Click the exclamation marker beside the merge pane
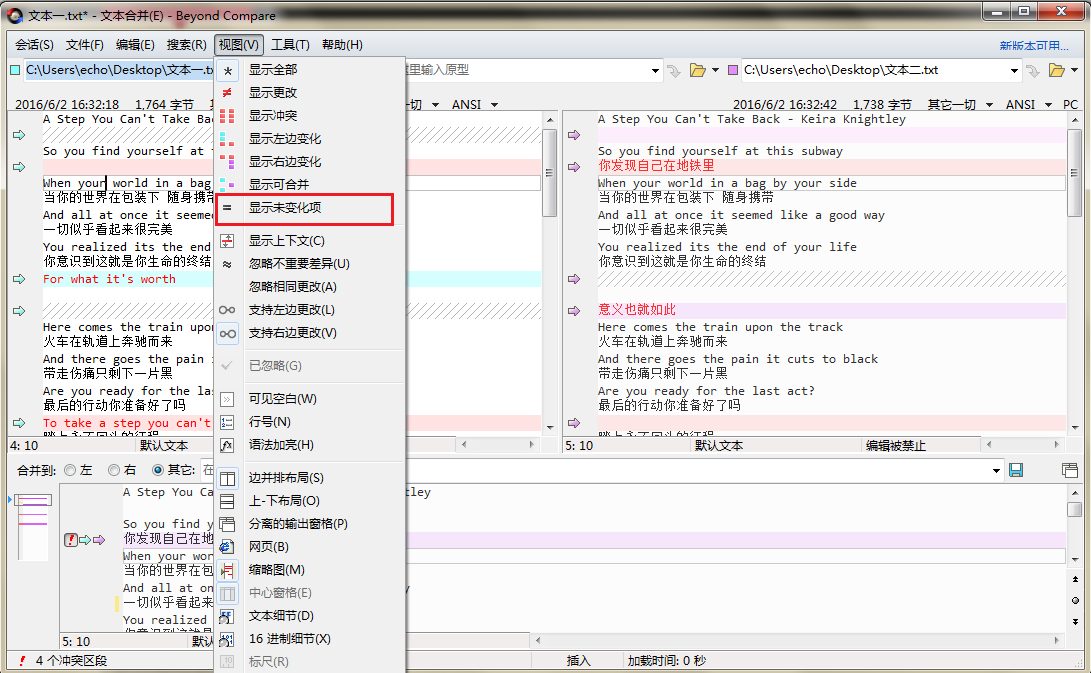The height and width of the screenshot is (673, 1091). (70, 540)
